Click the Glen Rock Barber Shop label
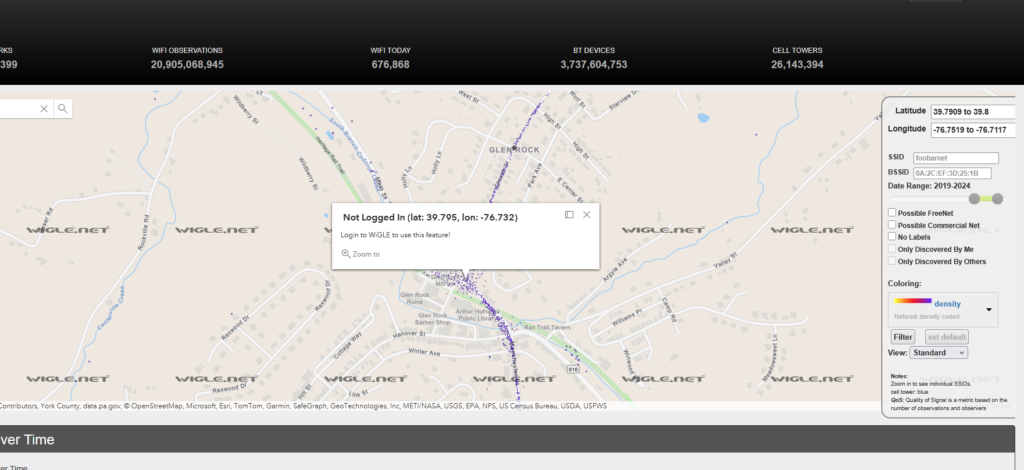 point(434,319)
